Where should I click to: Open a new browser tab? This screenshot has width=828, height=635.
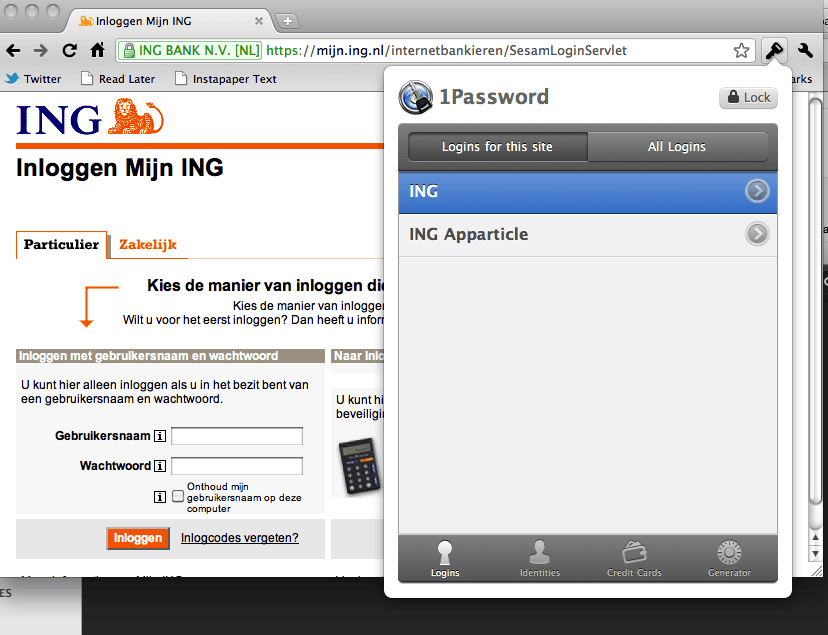tap(288, 21)
